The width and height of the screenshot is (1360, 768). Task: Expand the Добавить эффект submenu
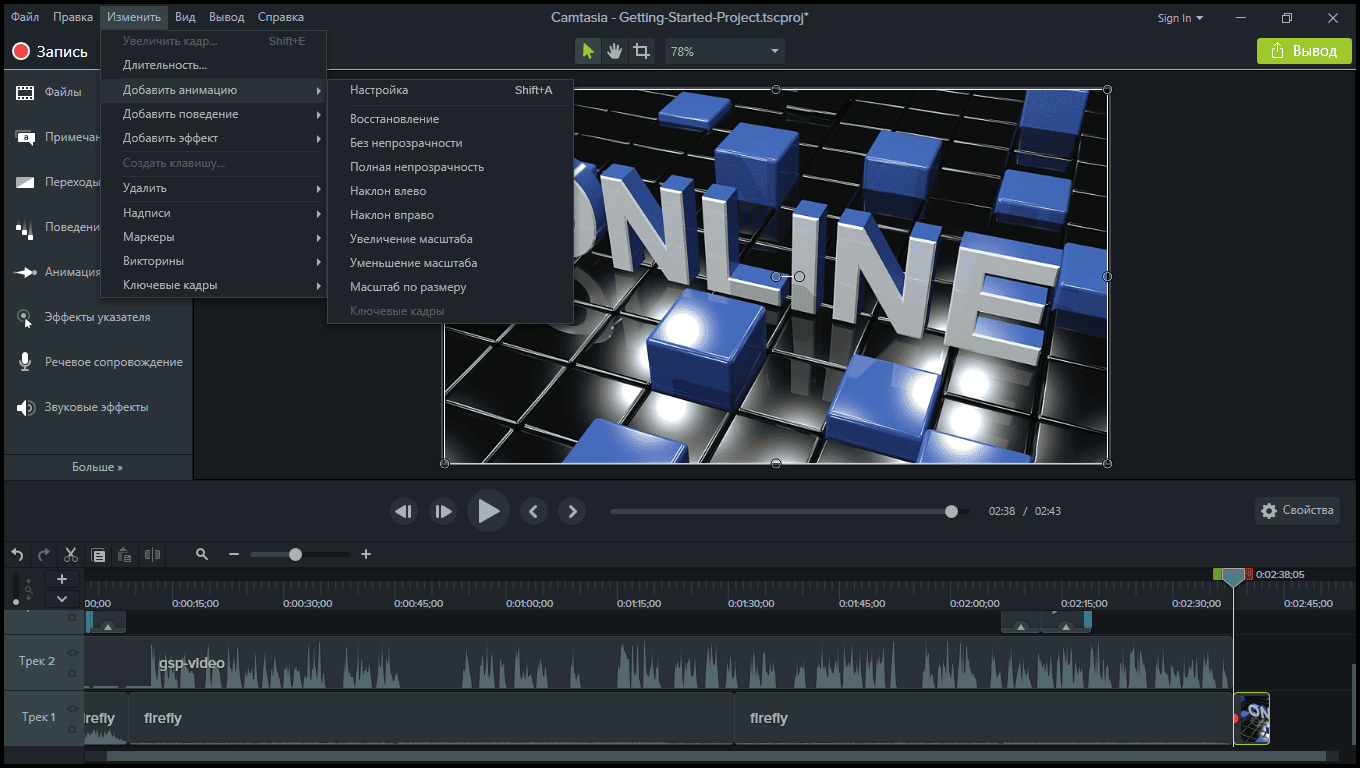[213, 138]
